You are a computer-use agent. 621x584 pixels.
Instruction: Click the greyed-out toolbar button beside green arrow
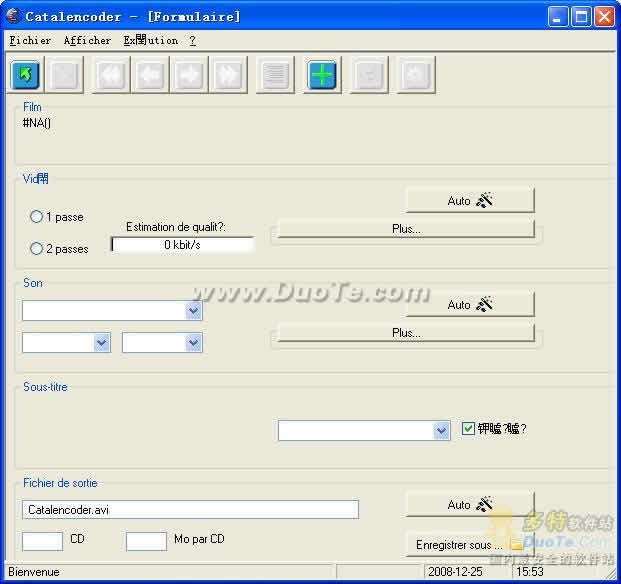click(64, 74)
